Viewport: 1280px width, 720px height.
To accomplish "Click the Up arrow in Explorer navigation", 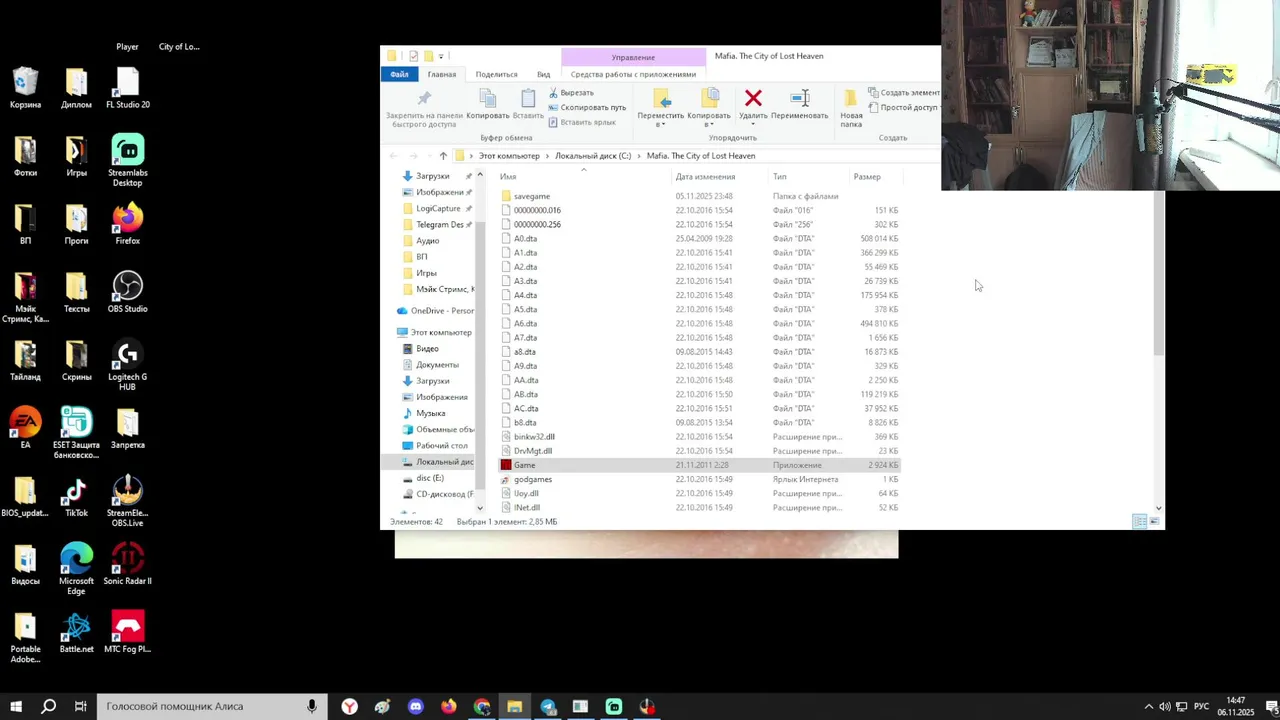I will pos(443,156).
